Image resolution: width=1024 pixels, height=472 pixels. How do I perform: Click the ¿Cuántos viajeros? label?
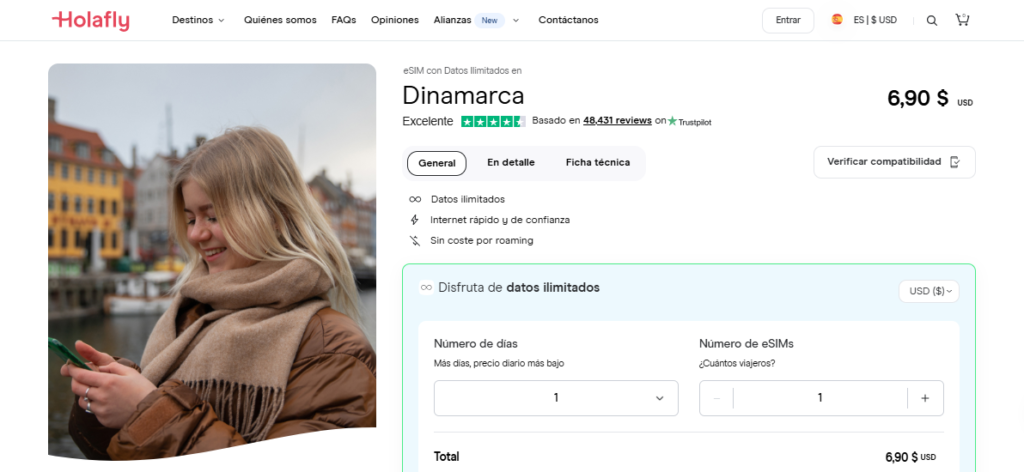click(x=737, y=364)
